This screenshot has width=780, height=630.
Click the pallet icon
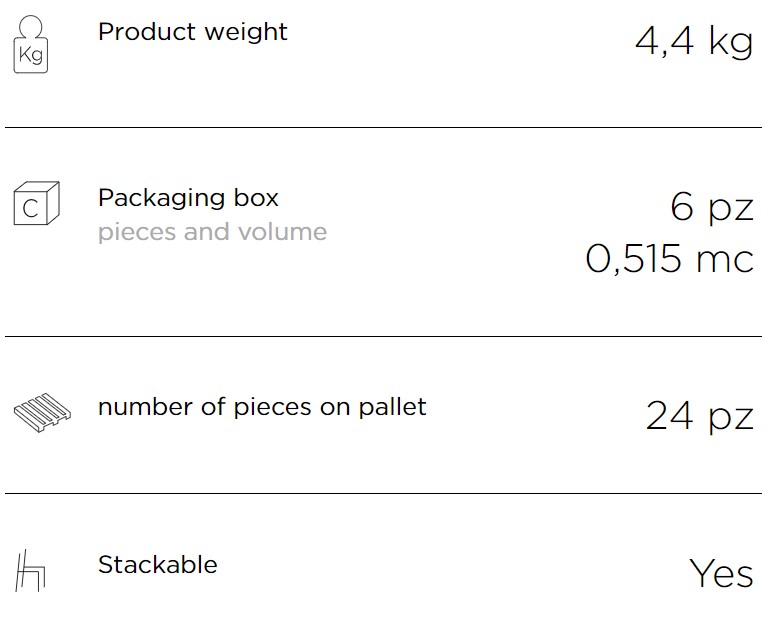click(42, 413)
